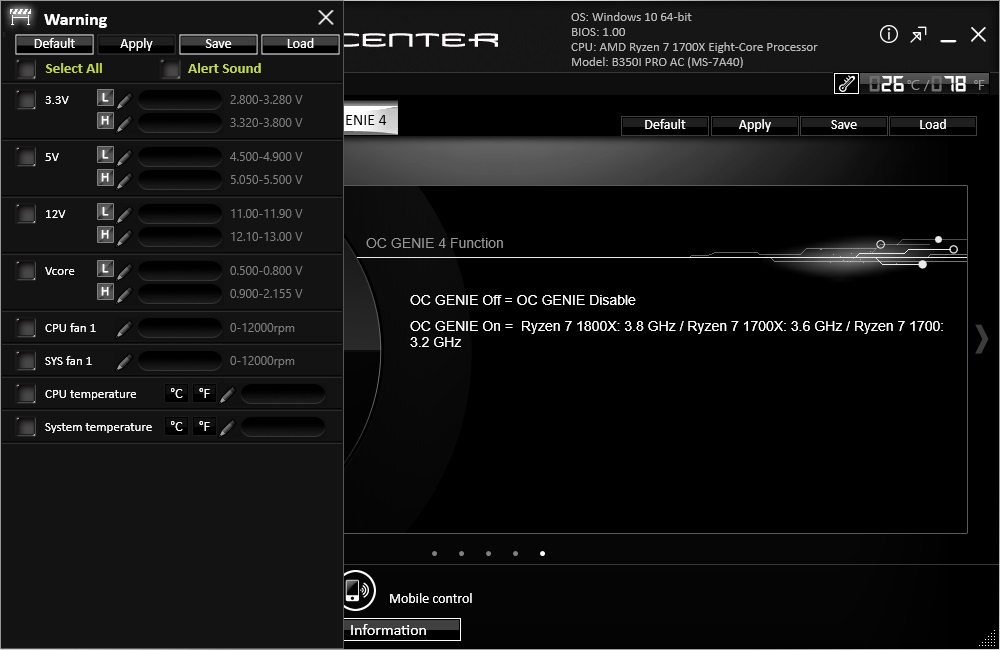Click the L icon for 5V
Image resolution: width=1000 pixels, height=650 pixels.
[x=105, y=155]
